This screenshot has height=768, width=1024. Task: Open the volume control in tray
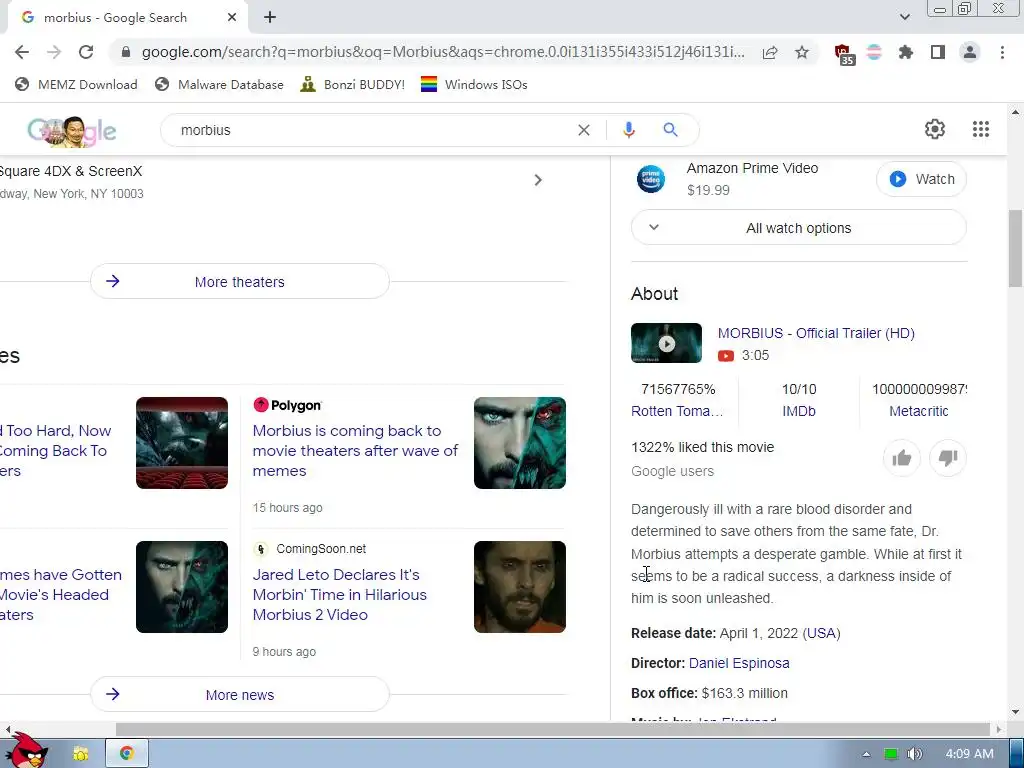coord(915,754)
